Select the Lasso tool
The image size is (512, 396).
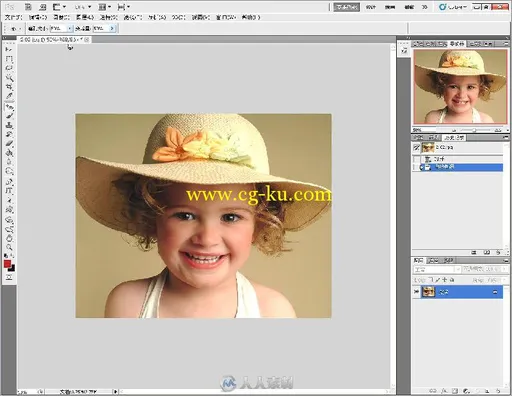click(x=9, y=68)
